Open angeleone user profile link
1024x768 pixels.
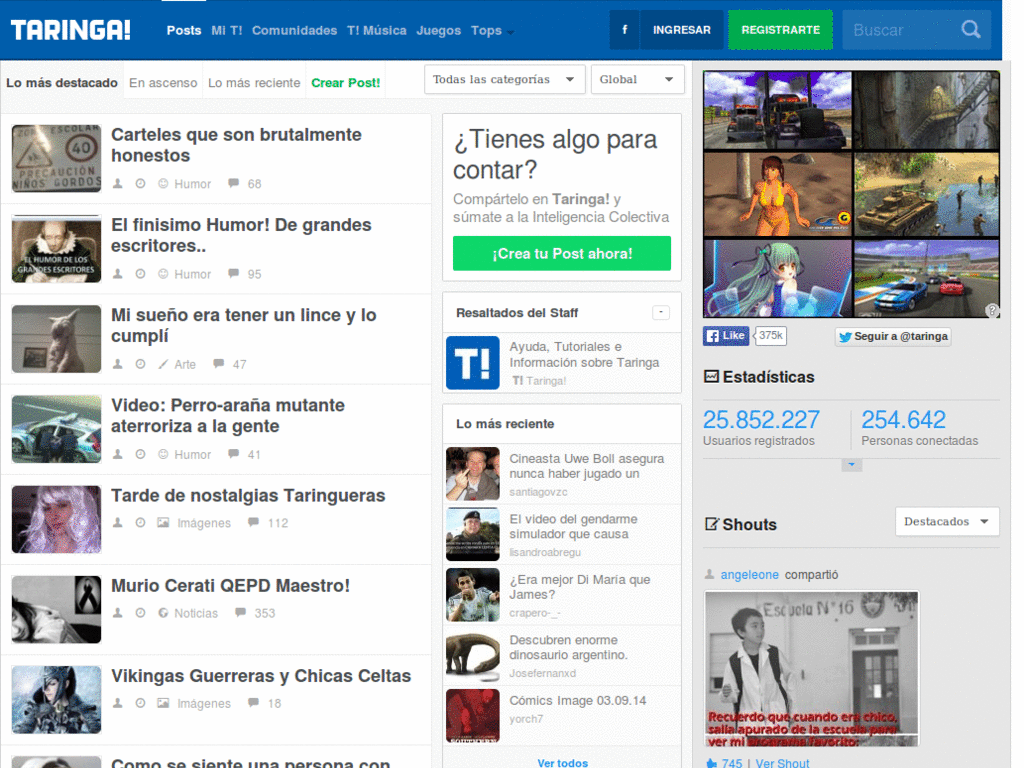coord(750,575)
